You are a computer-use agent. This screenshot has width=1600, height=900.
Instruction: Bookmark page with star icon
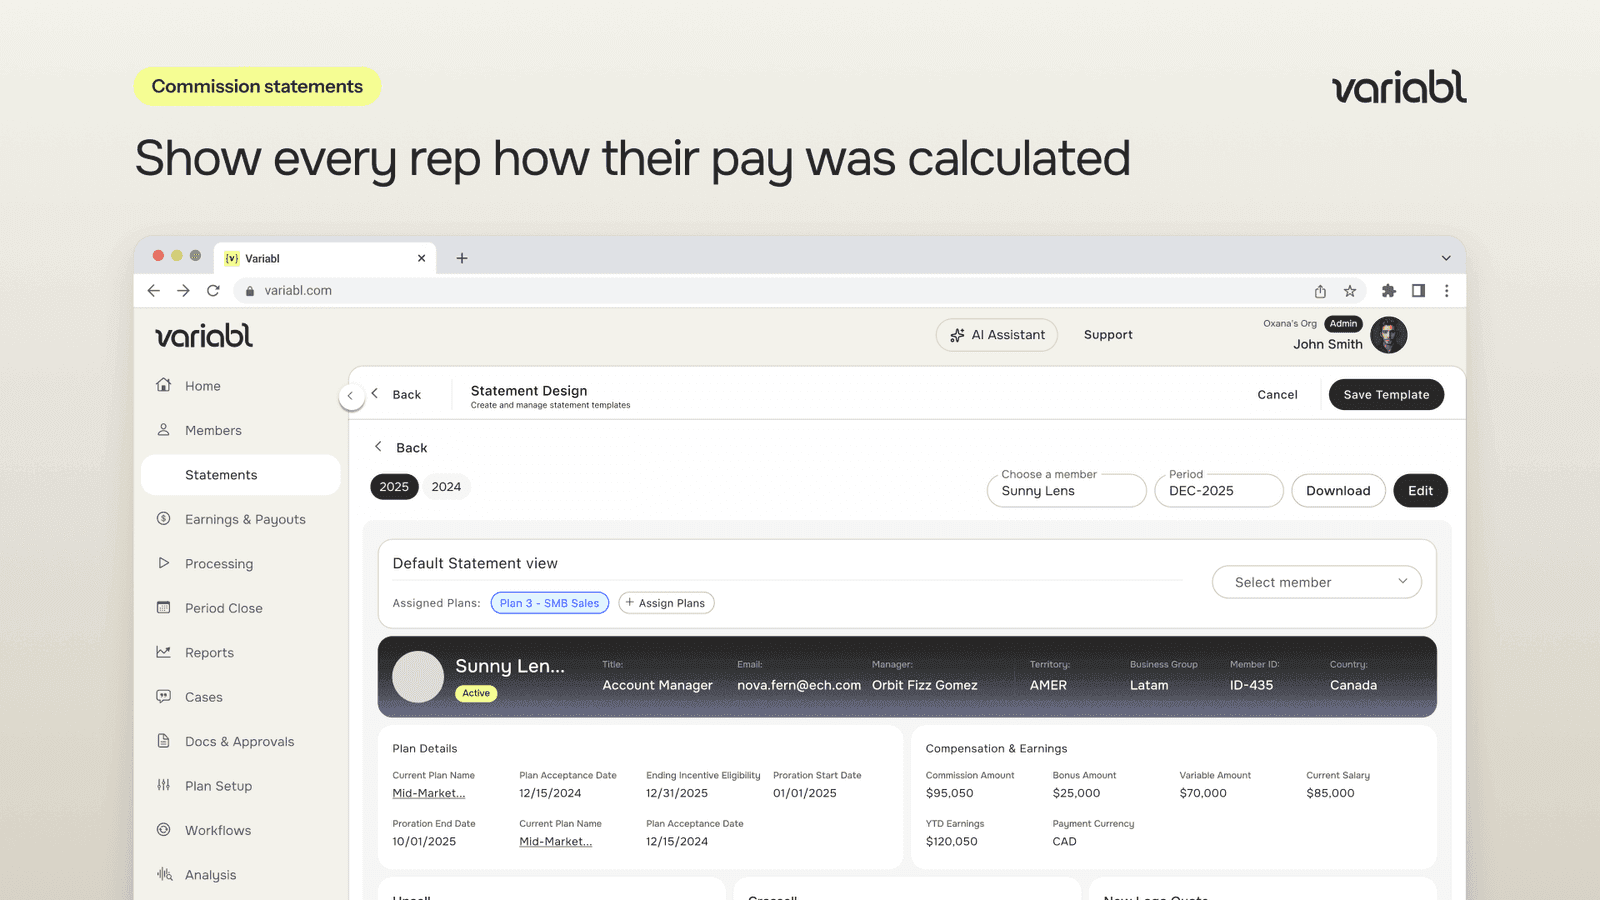pos(1350,291)
